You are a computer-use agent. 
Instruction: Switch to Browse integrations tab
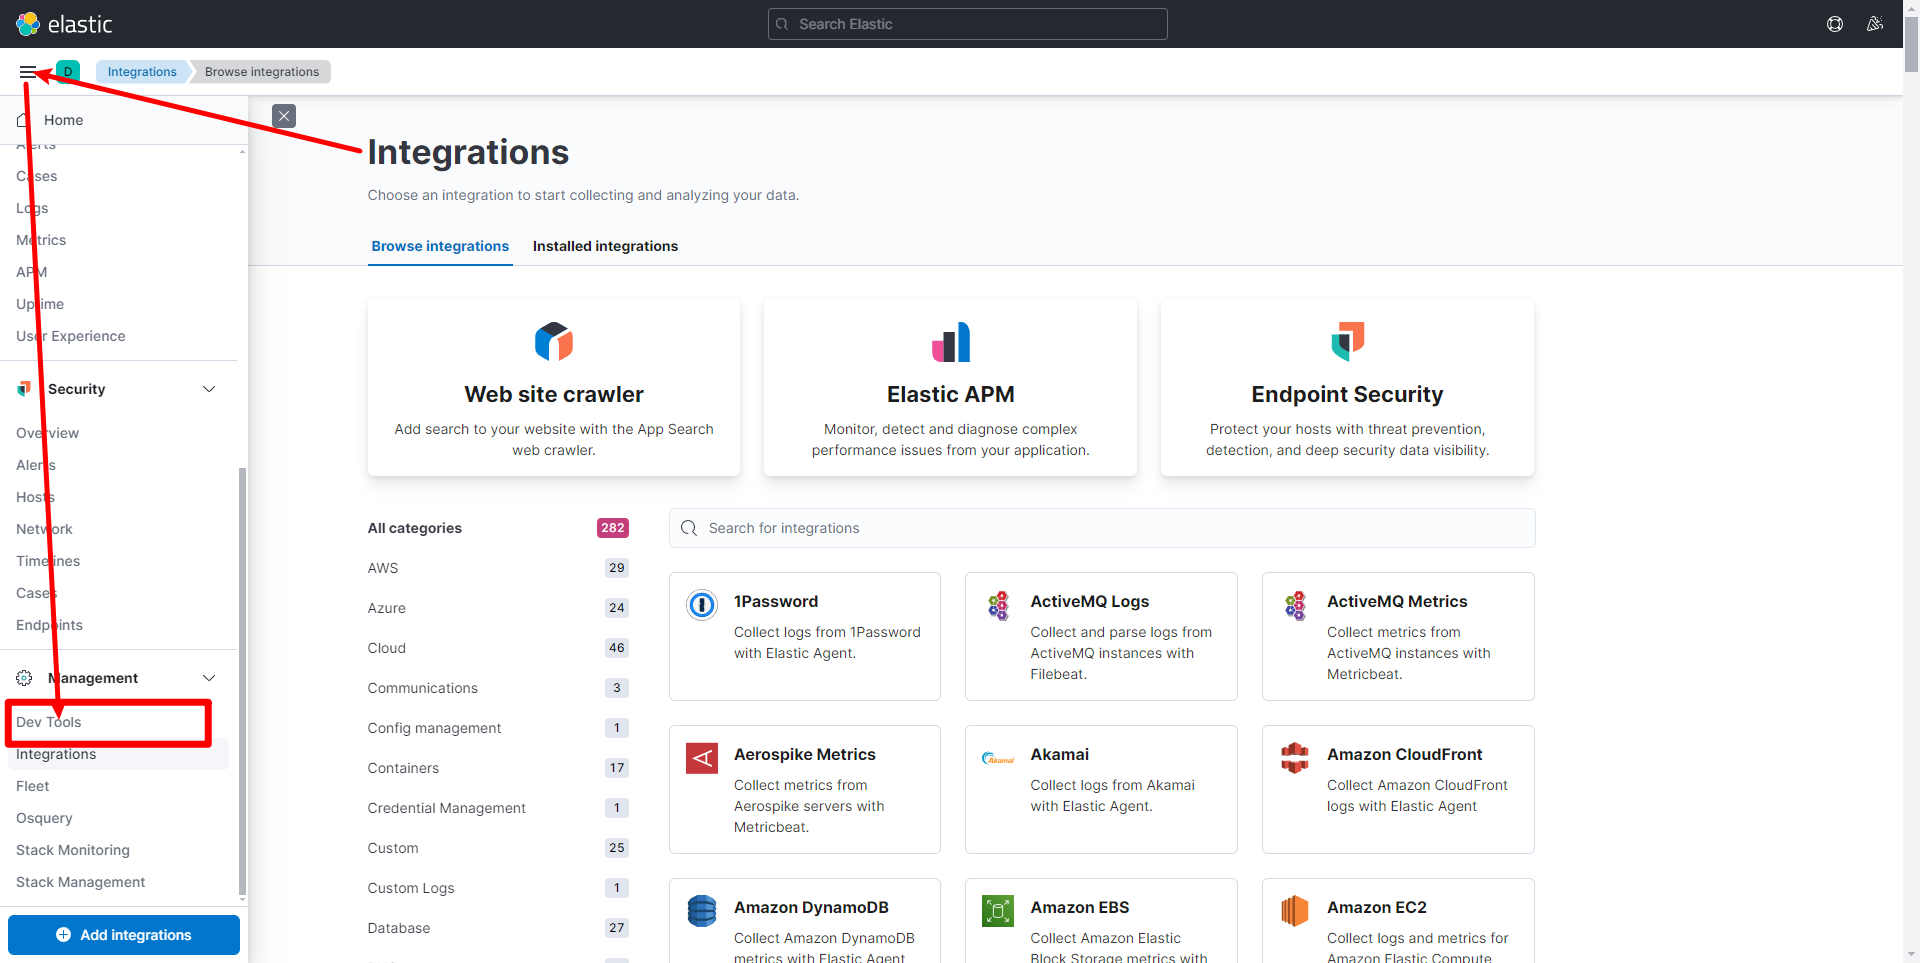click(440, 246)
